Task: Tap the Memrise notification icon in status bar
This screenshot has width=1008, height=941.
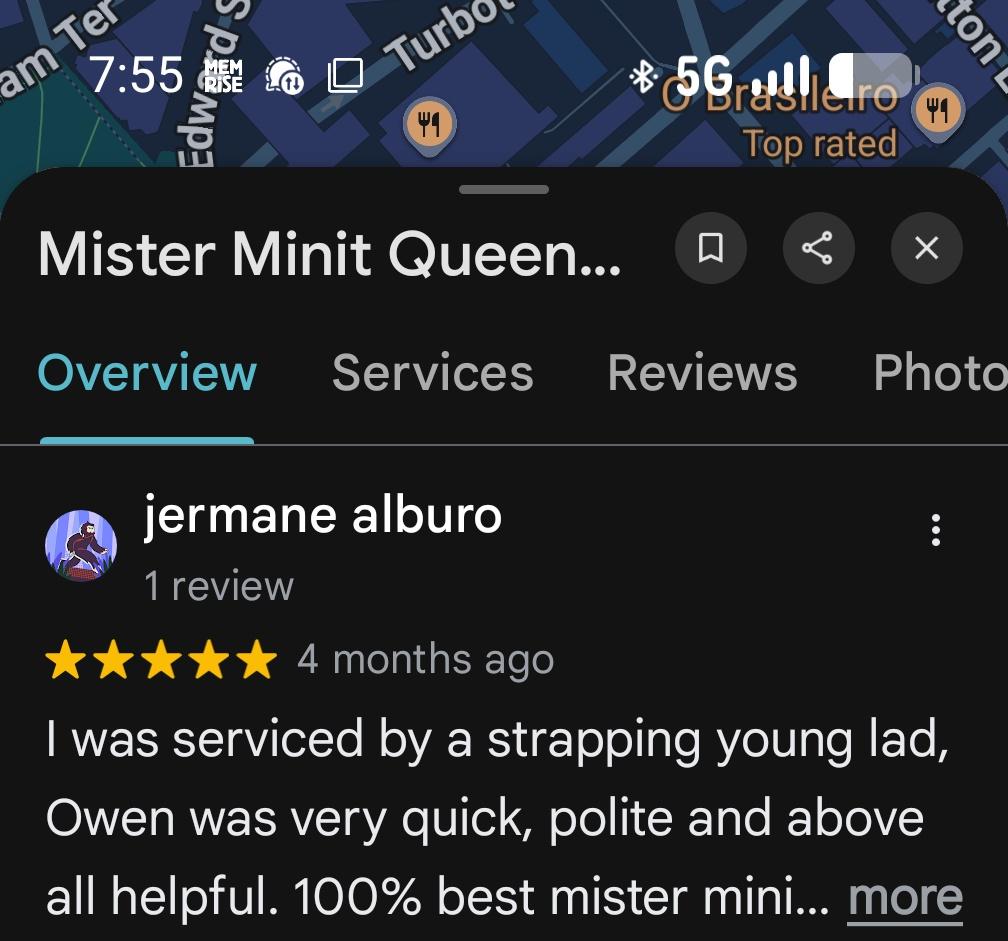Action: [223, 76]
